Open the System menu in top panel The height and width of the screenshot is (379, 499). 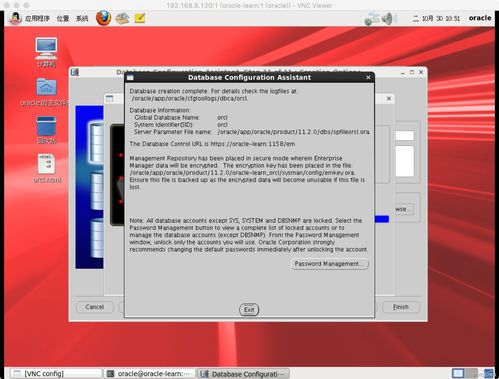[82, 18]
